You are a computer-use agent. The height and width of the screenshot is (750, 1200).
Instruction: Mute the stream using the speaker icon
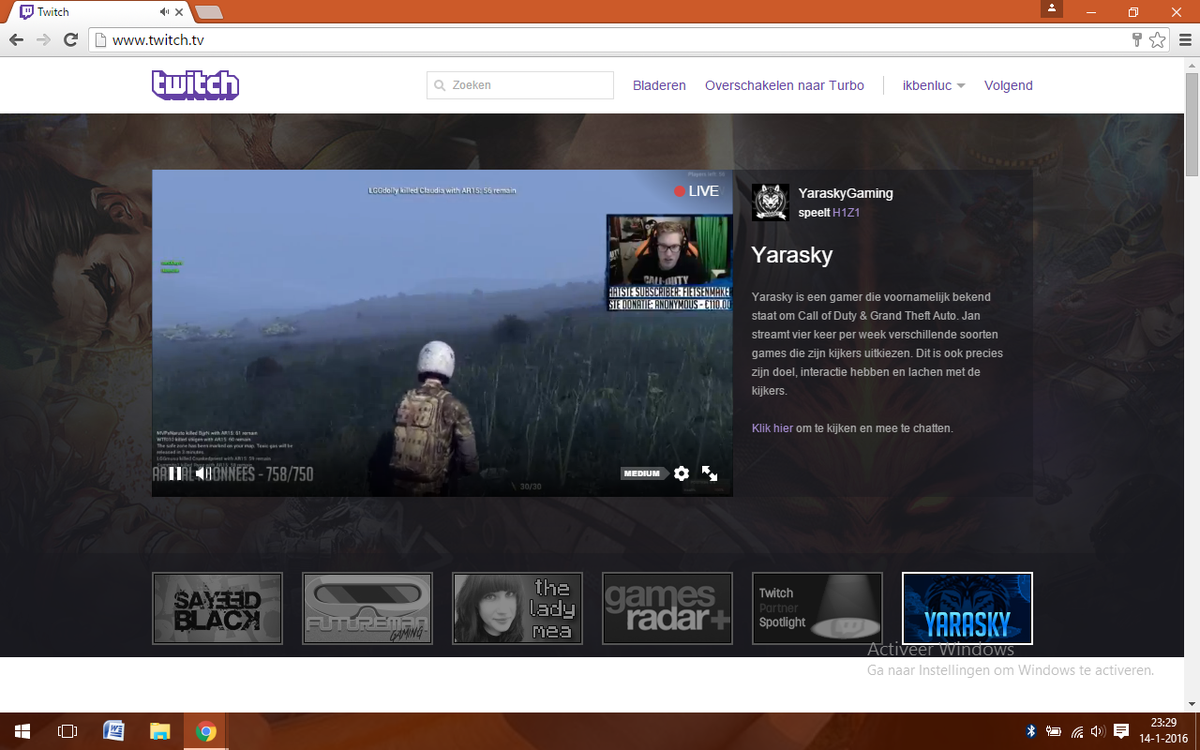pos(202,474)
